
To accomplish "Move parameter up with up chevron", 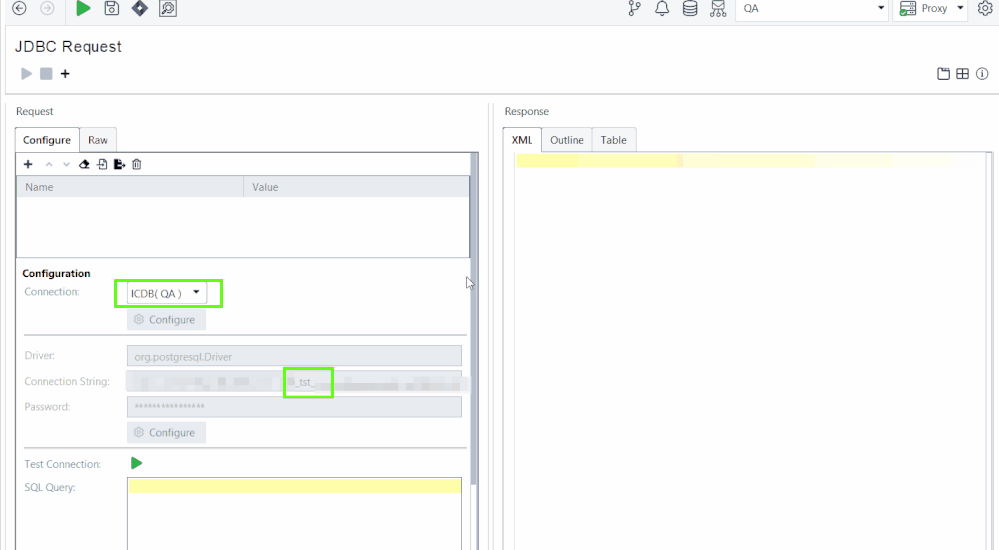I will (x=48, y=164).
